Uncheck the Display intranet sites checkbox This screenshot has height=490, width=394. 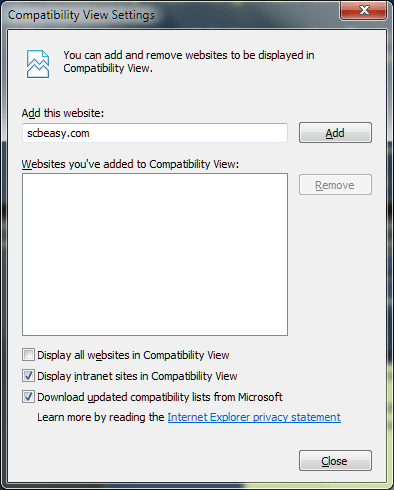tap(28, 376)
